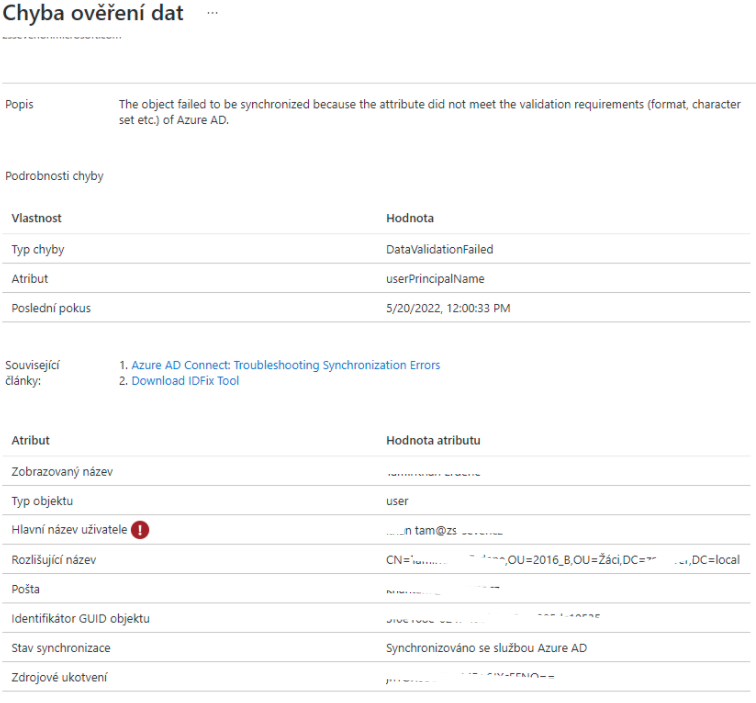Click the red error icon by Hlavní název uživatele
This screenshot has height=703, width=756.
[140, 530]
